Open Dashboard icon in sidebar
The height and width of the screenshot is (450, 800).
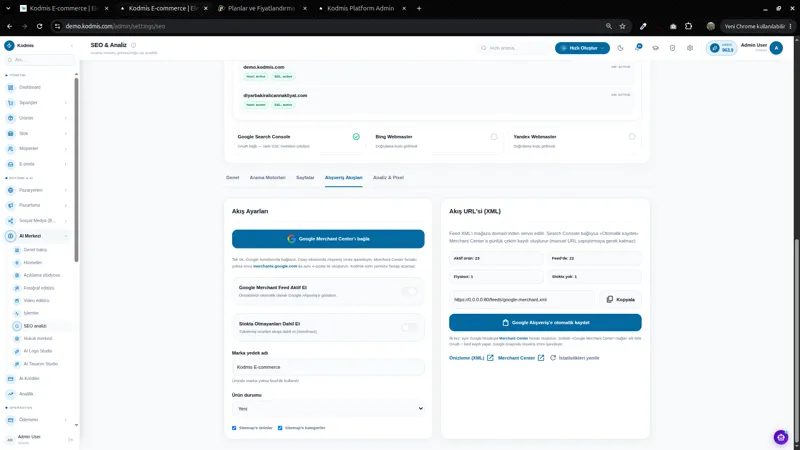(x=11, y=87)
